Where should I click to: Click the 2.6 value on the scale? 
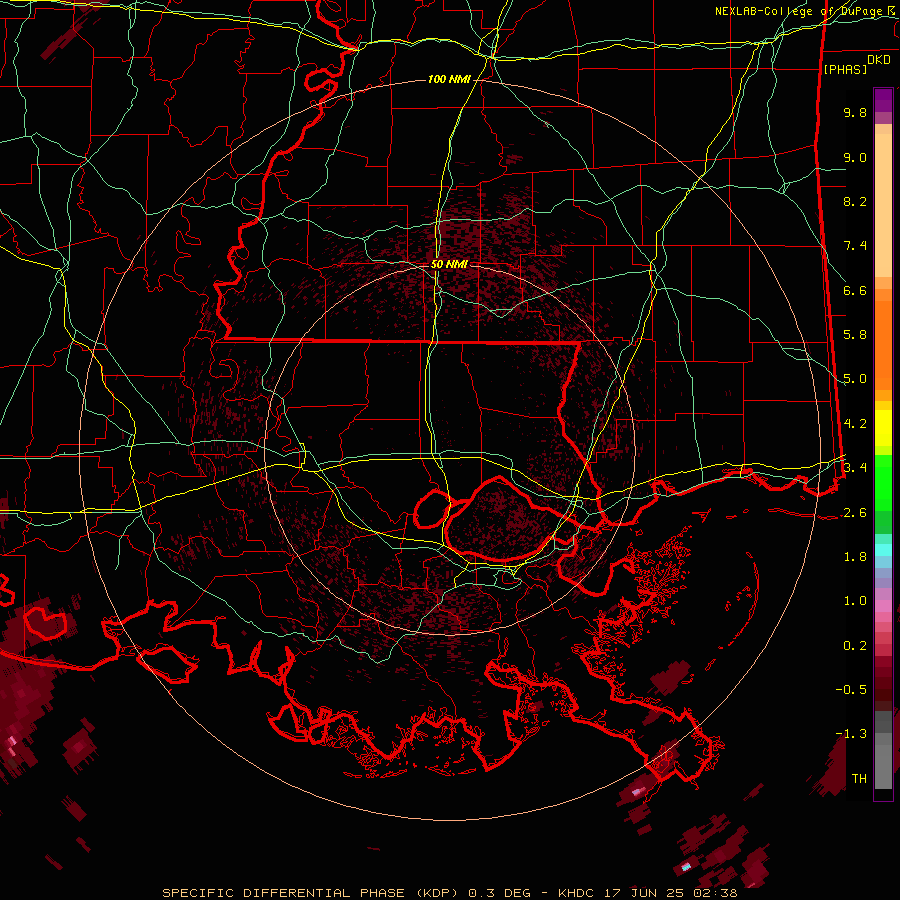coord(855,513)
